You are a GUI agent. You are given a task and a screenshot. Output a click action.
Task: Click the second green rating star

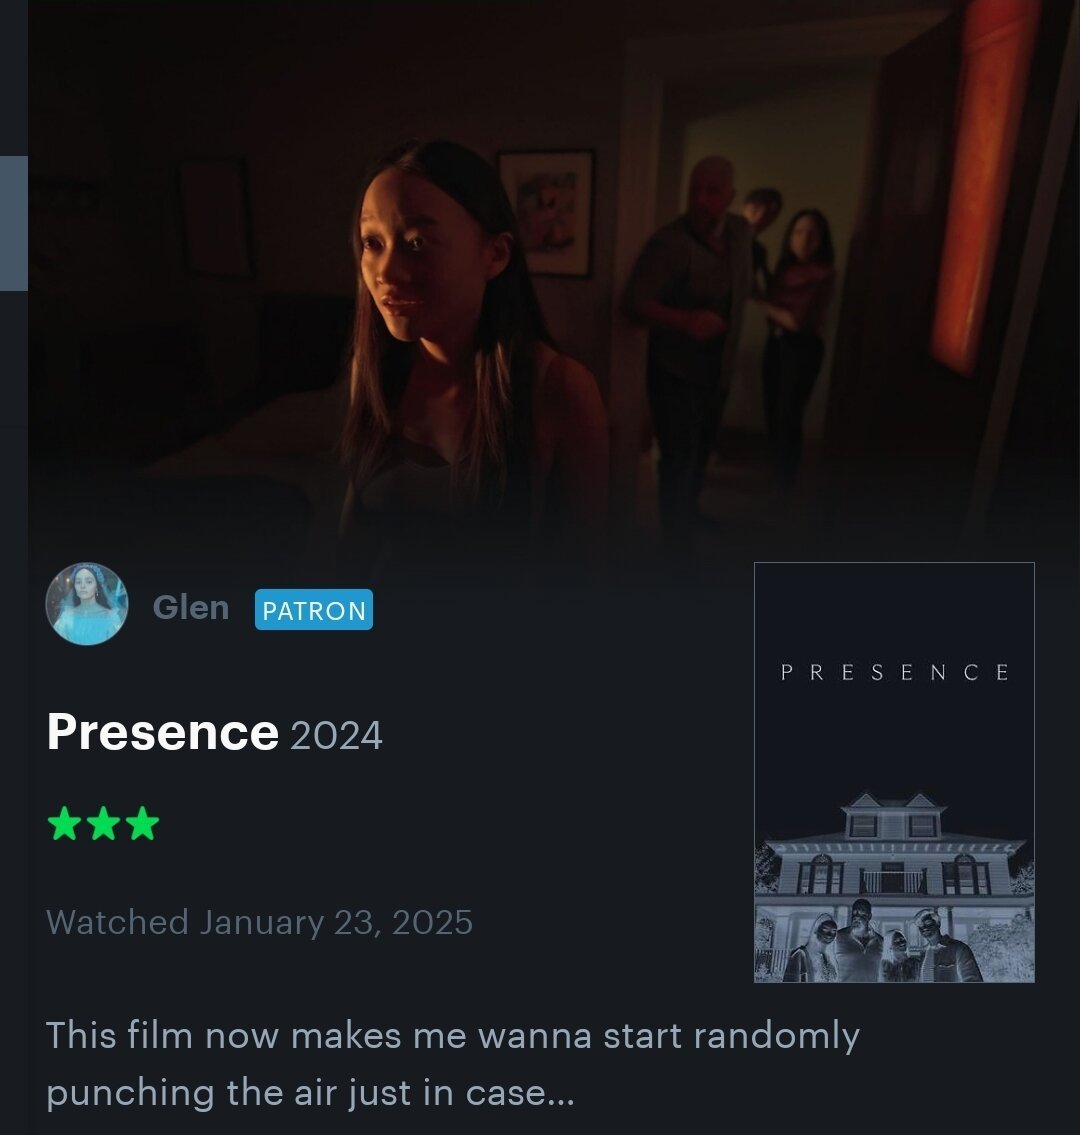point(103,824)
